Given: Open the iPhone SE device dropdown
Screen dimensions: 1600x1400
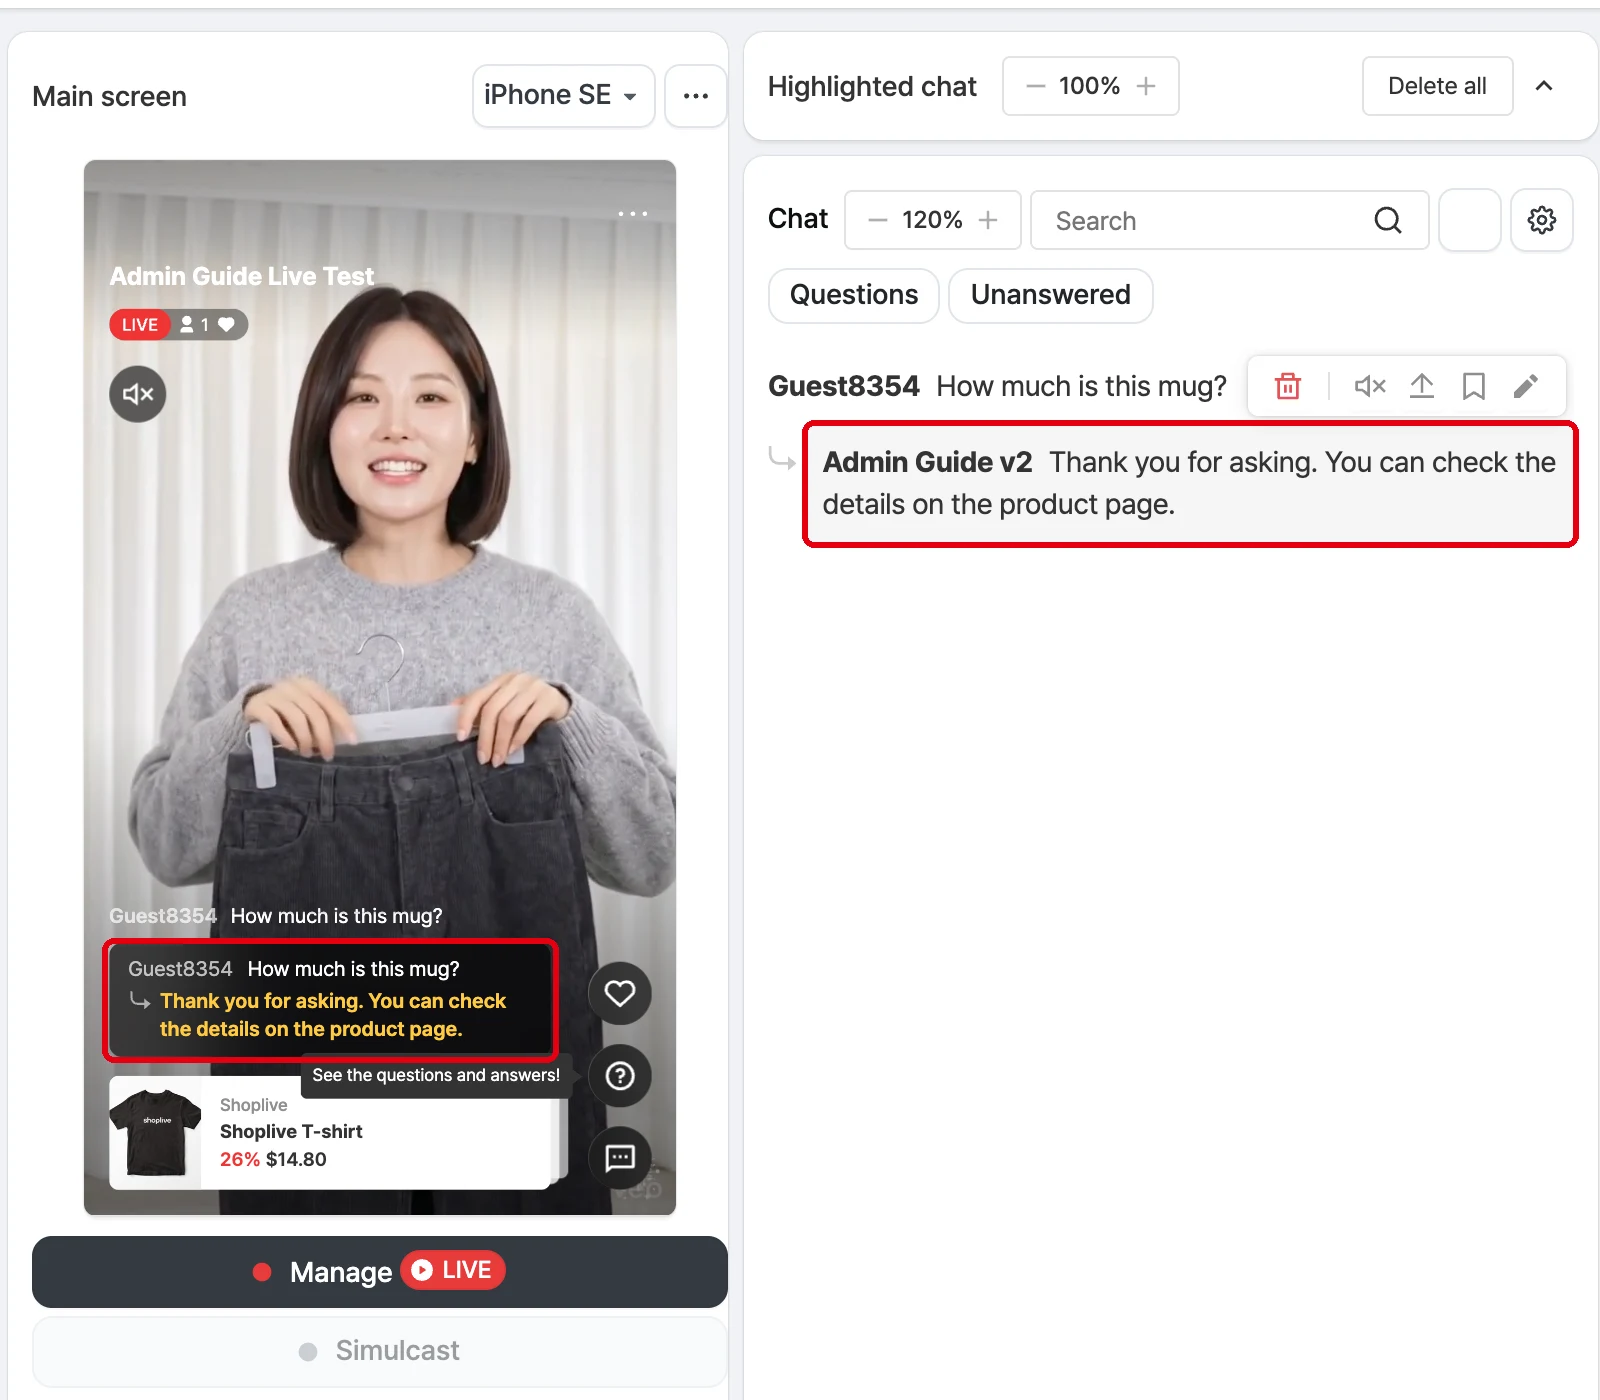Looking at the screenshot, I should click(x=563, y=96).
